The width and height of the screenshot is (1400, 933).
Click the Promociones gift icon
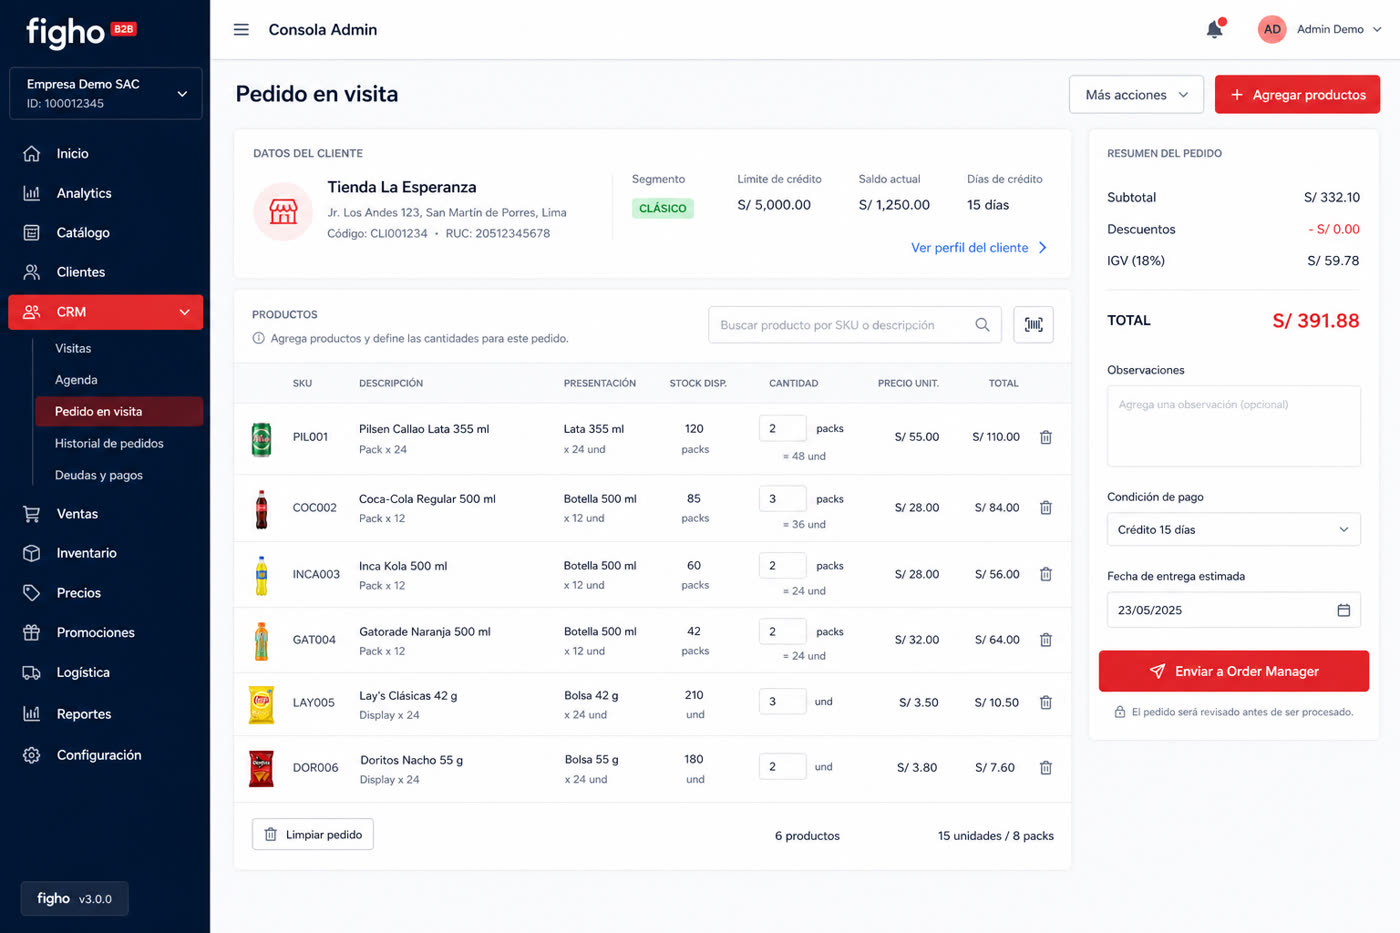(32, 633)
